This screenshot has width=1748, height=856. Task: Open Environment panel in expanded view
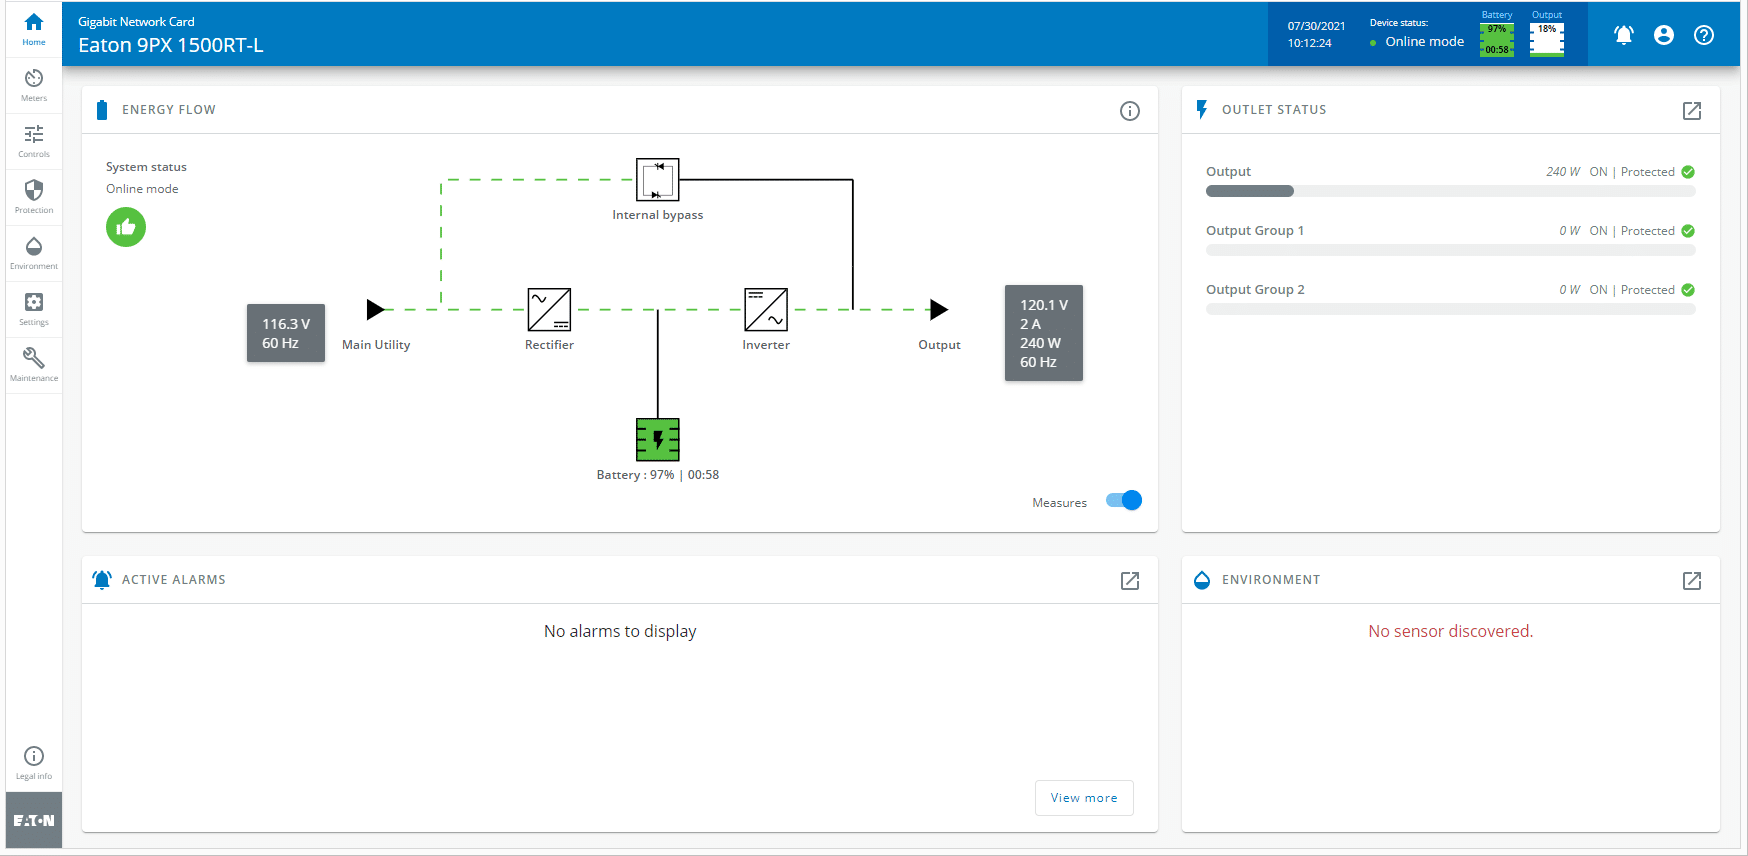tap(1692, 581)
